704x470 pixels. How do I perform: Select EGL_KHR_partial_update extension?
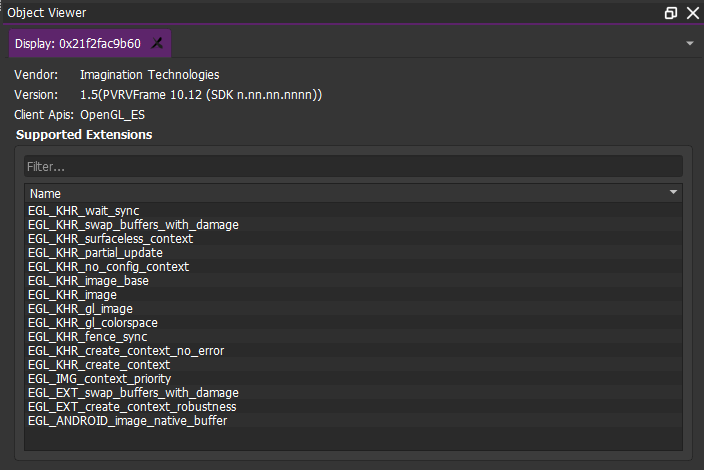point(353,253)
